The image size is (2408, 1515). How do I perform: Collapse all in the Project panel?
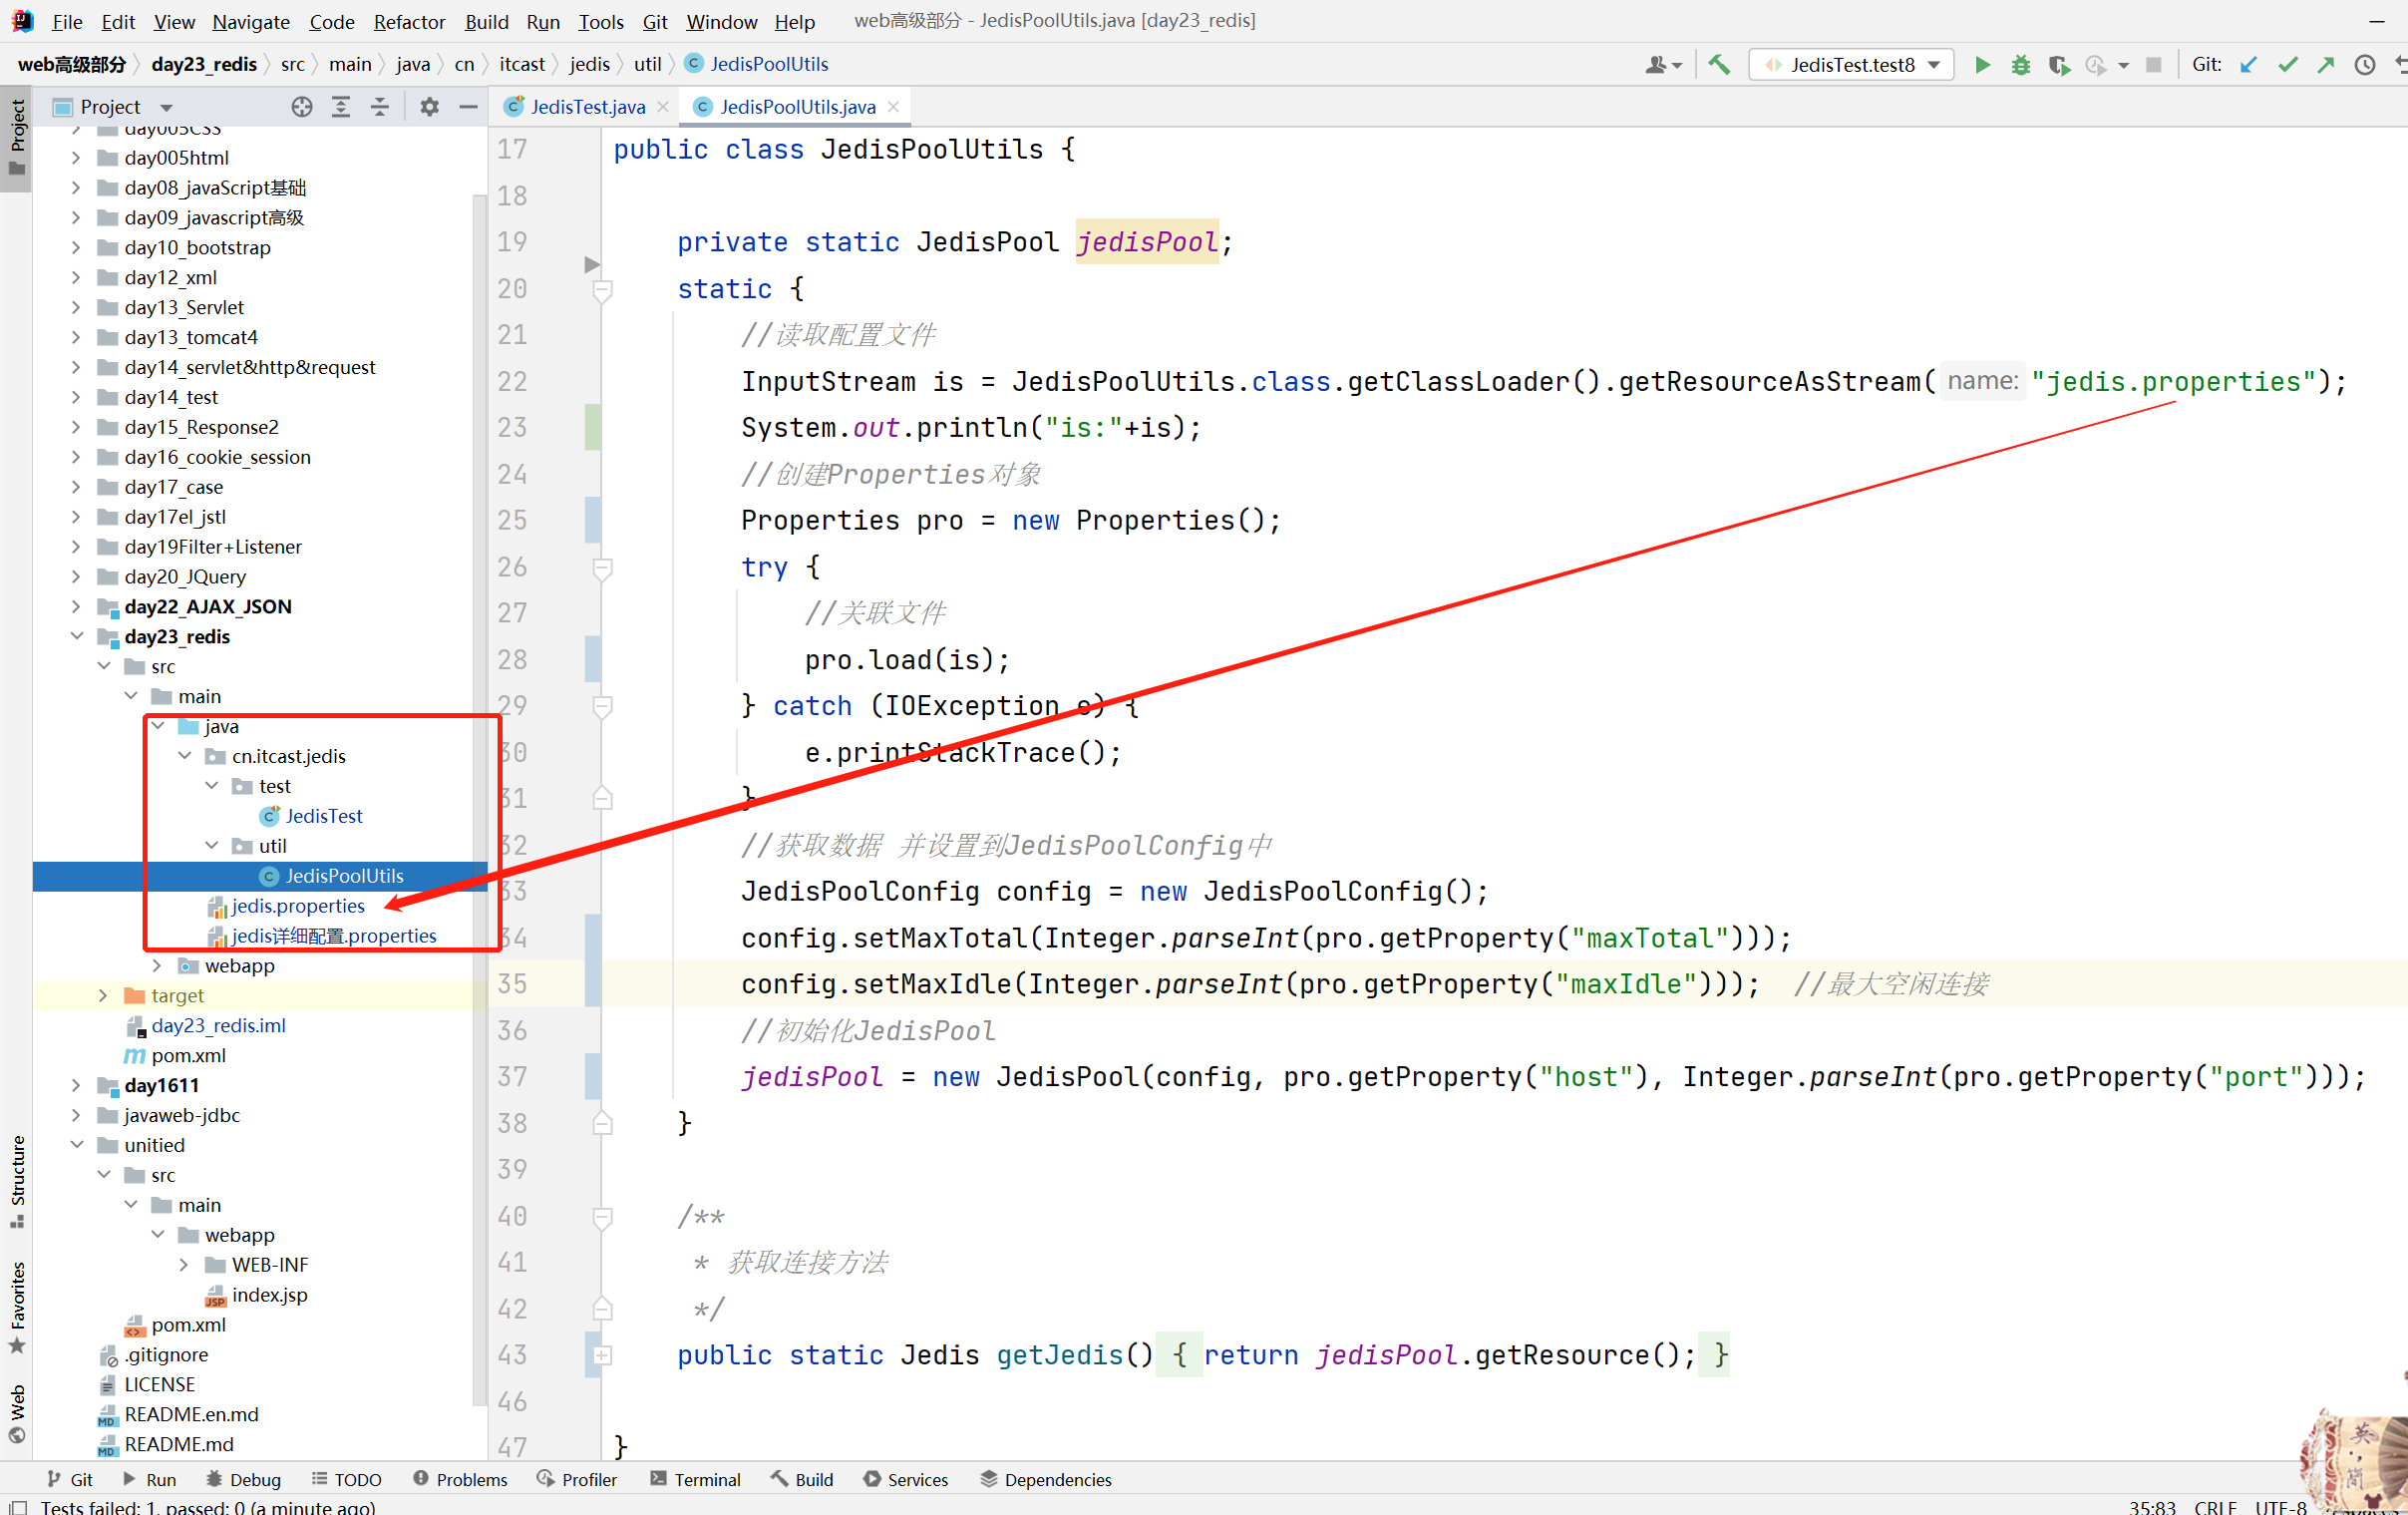click(380, 107)
